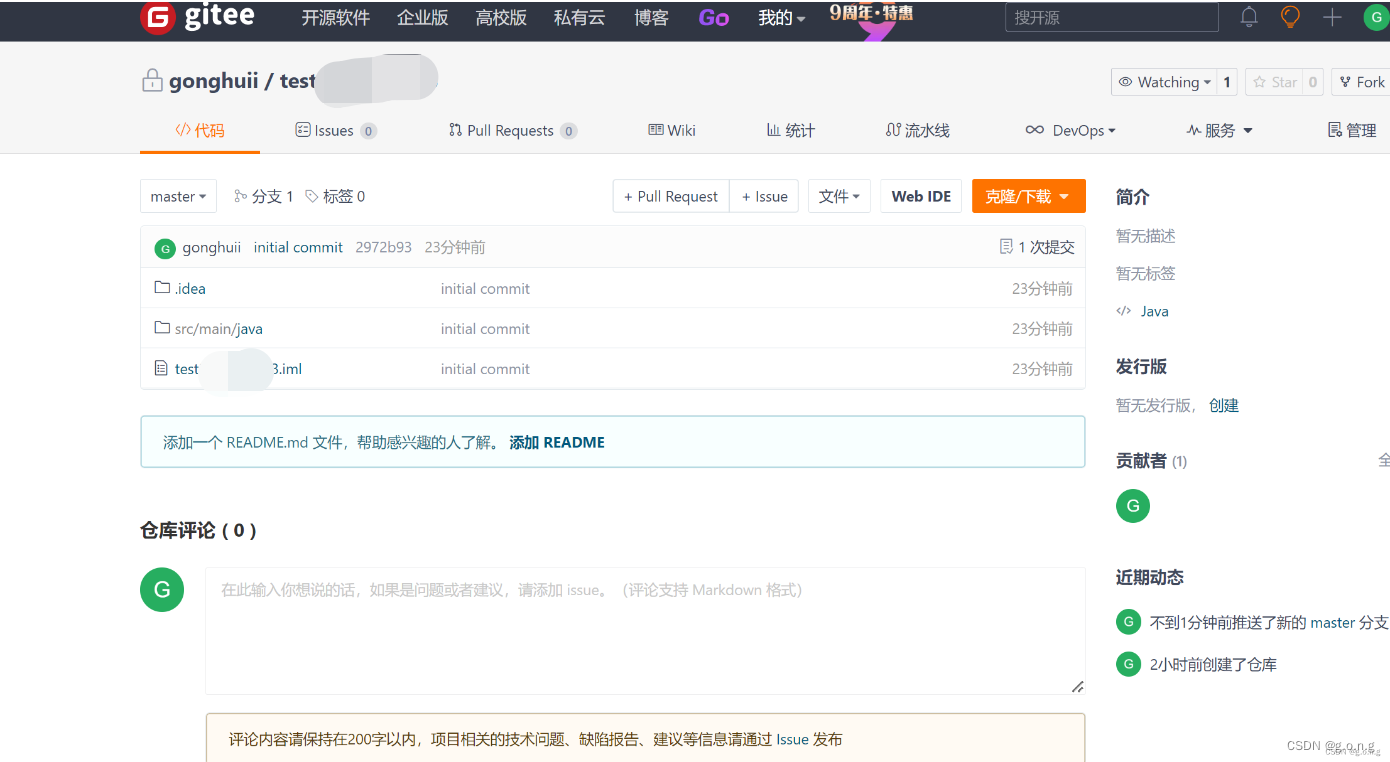Open Web IDE for this repository
The image size is (1390, 762).
(x=921, y=196)
